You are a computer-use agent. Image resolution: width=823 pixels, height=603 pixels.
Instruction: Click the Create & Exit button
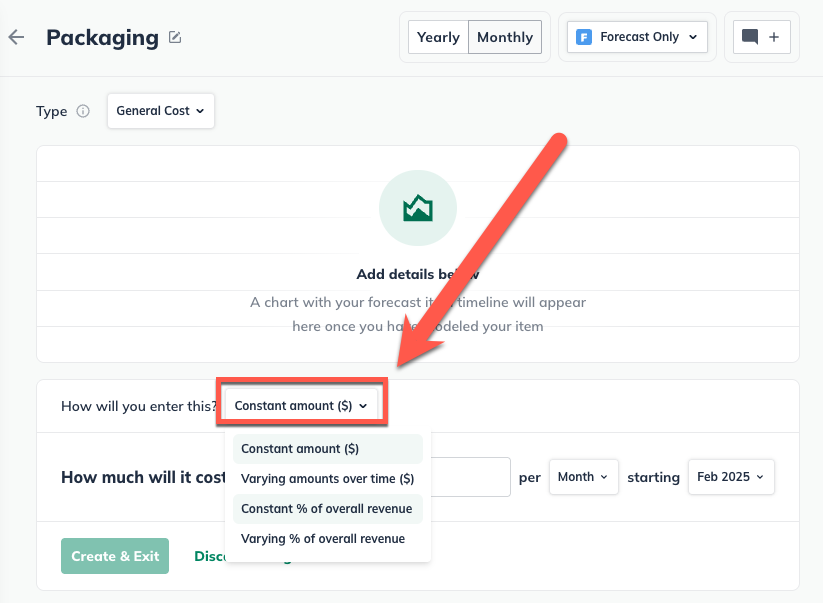(x=115, y=556)
